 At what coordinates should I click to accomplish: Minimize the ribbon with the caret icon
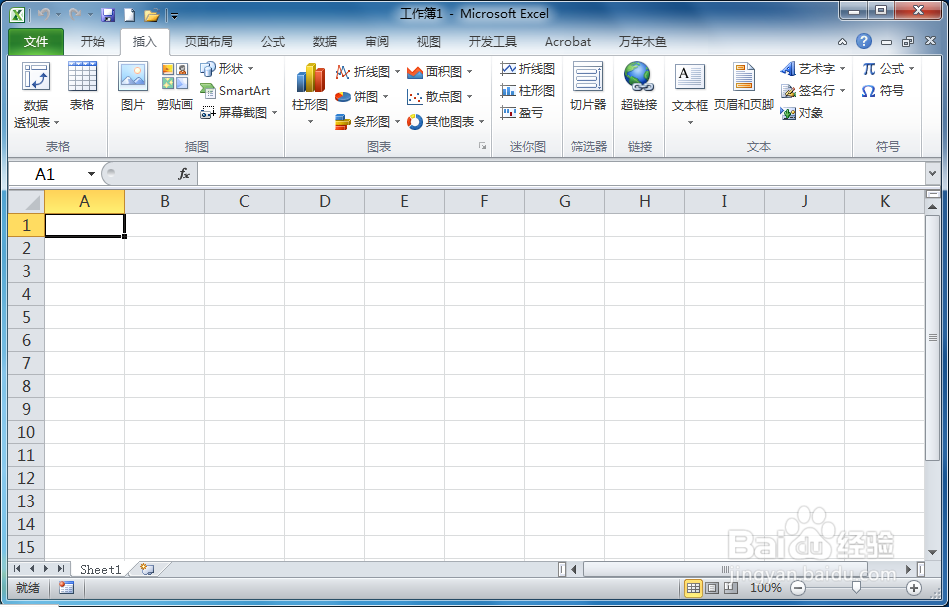coord(842,42)
